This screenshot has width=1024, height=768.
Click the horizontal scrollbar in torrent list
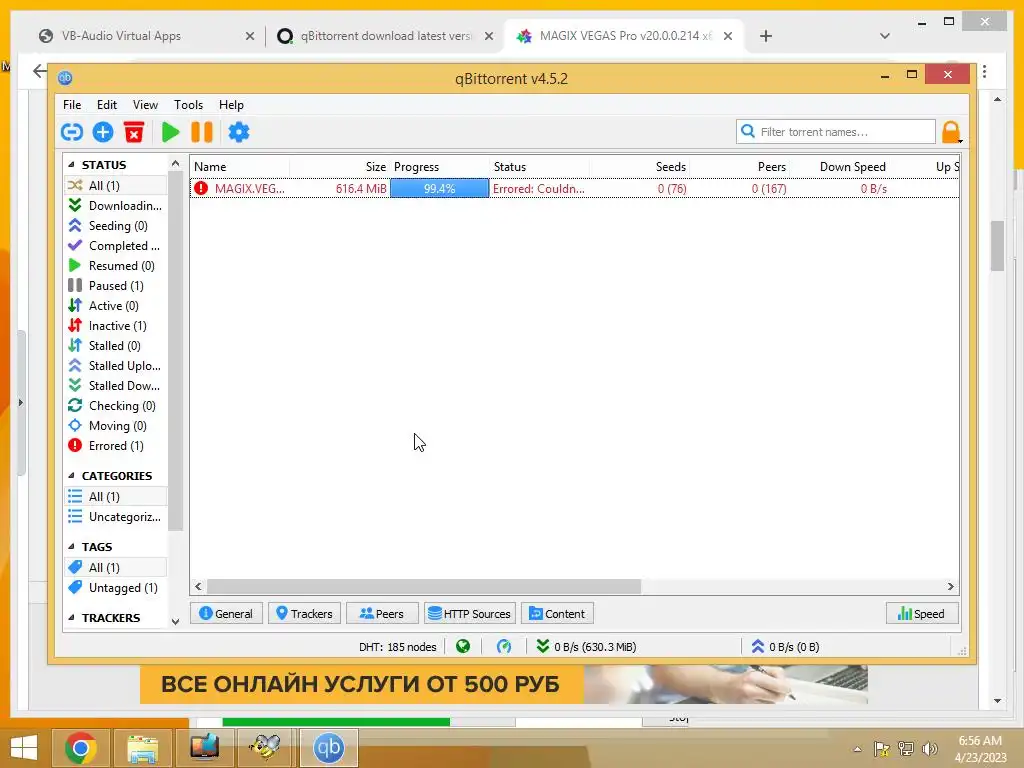(424, 586)
